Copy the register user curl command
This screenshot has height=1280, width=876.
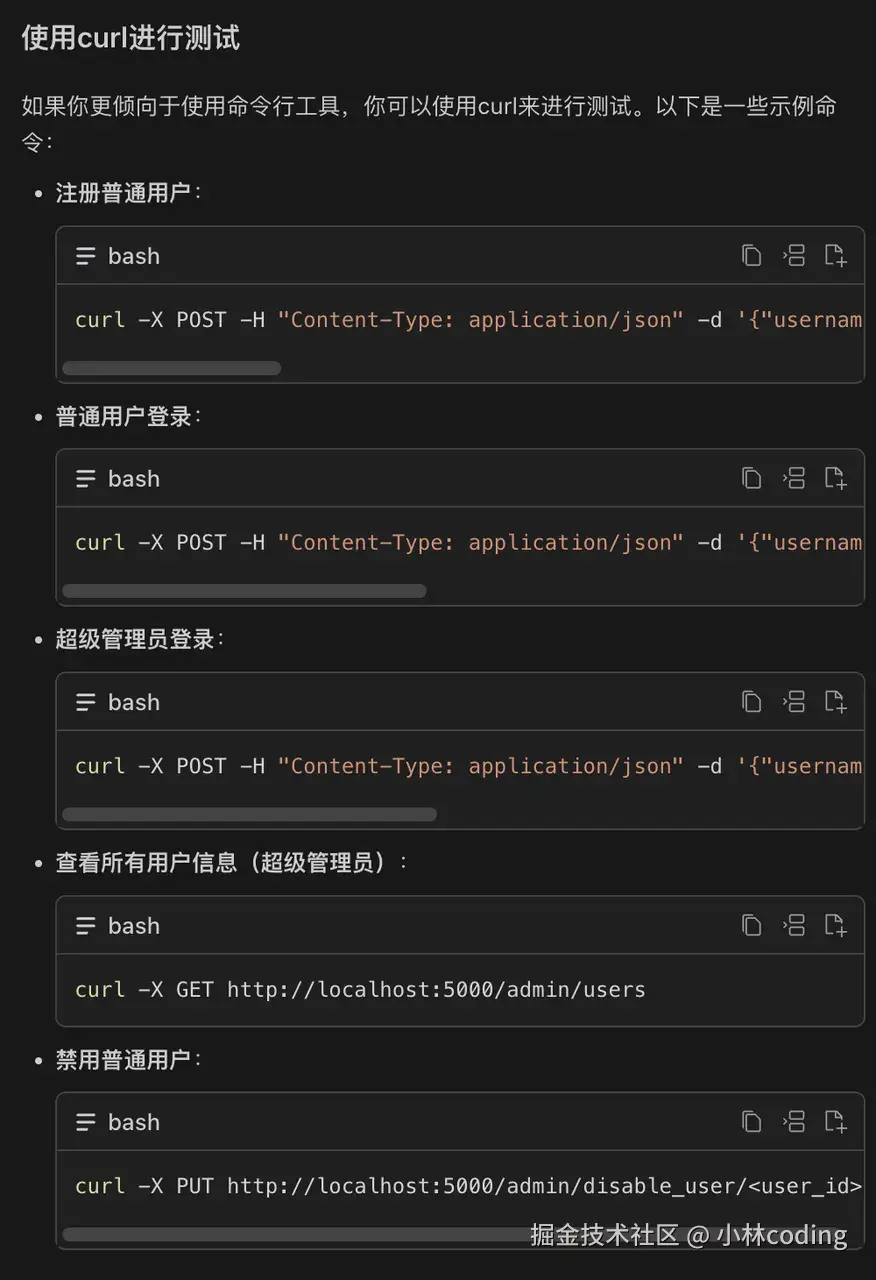coord(752,255)
